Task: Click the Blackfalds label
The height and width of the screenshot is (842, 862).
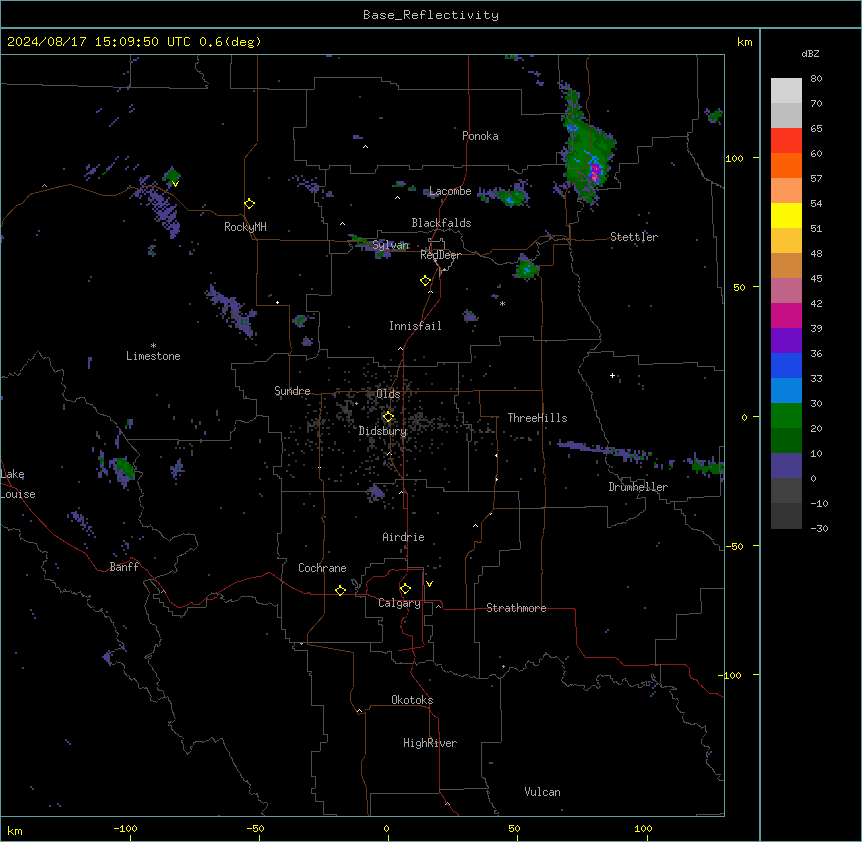Action: [x=441, y=223]
